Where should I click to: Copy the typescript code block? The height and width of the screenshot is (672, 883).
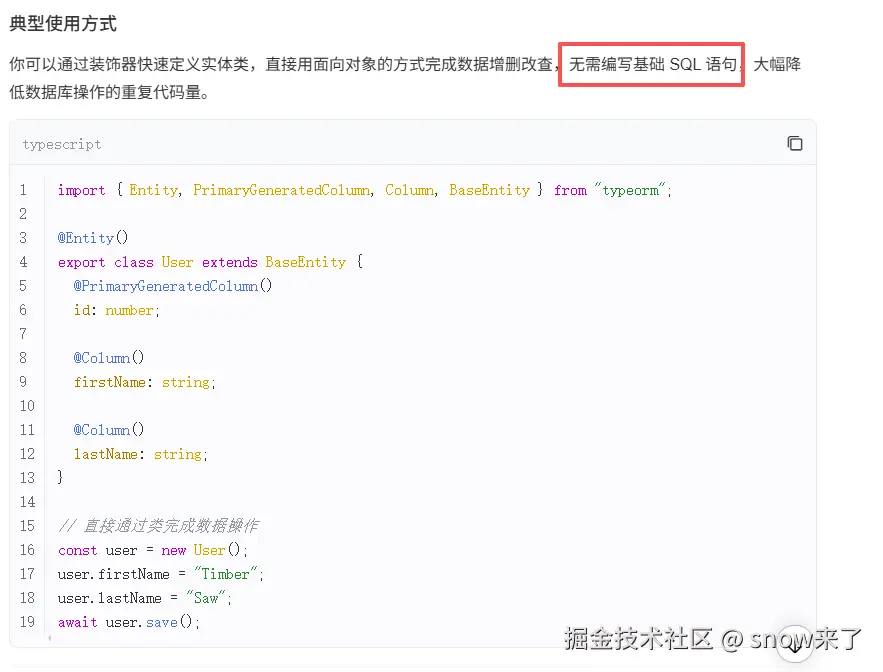(795, 144)
